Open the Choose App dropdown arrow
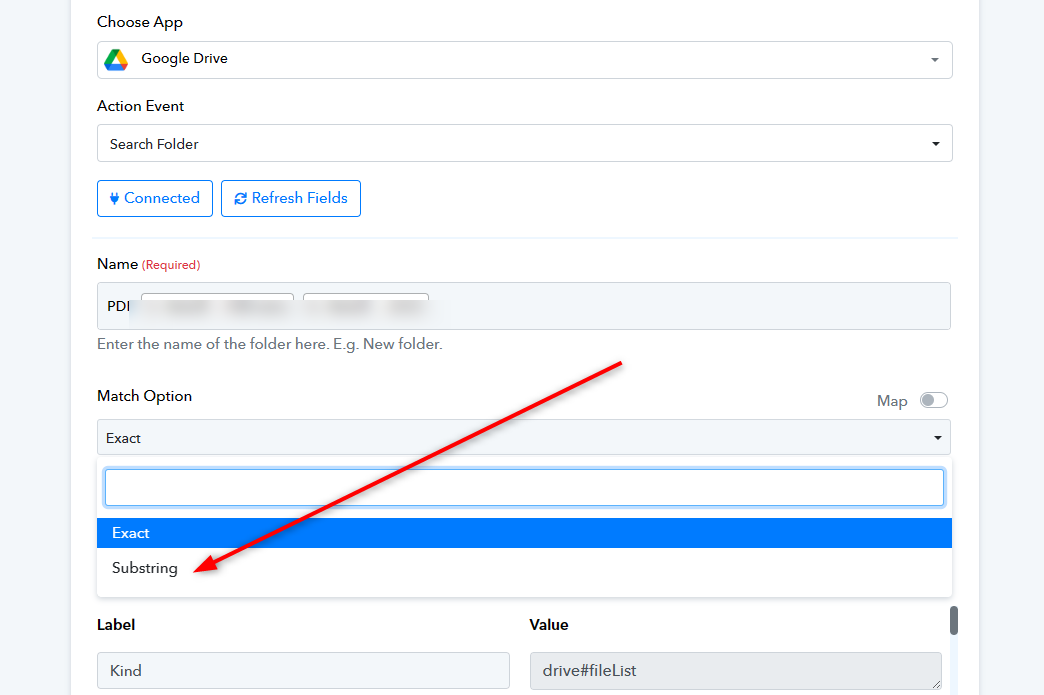Viewport: 1044px width, 695px height. tap(935, 60)
